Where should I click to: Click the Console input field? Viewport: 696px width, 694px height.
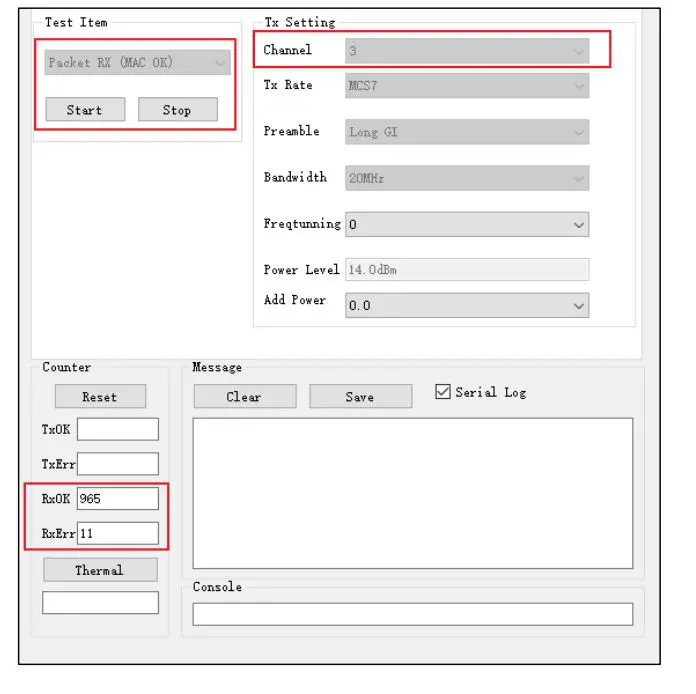pos(413,614)
